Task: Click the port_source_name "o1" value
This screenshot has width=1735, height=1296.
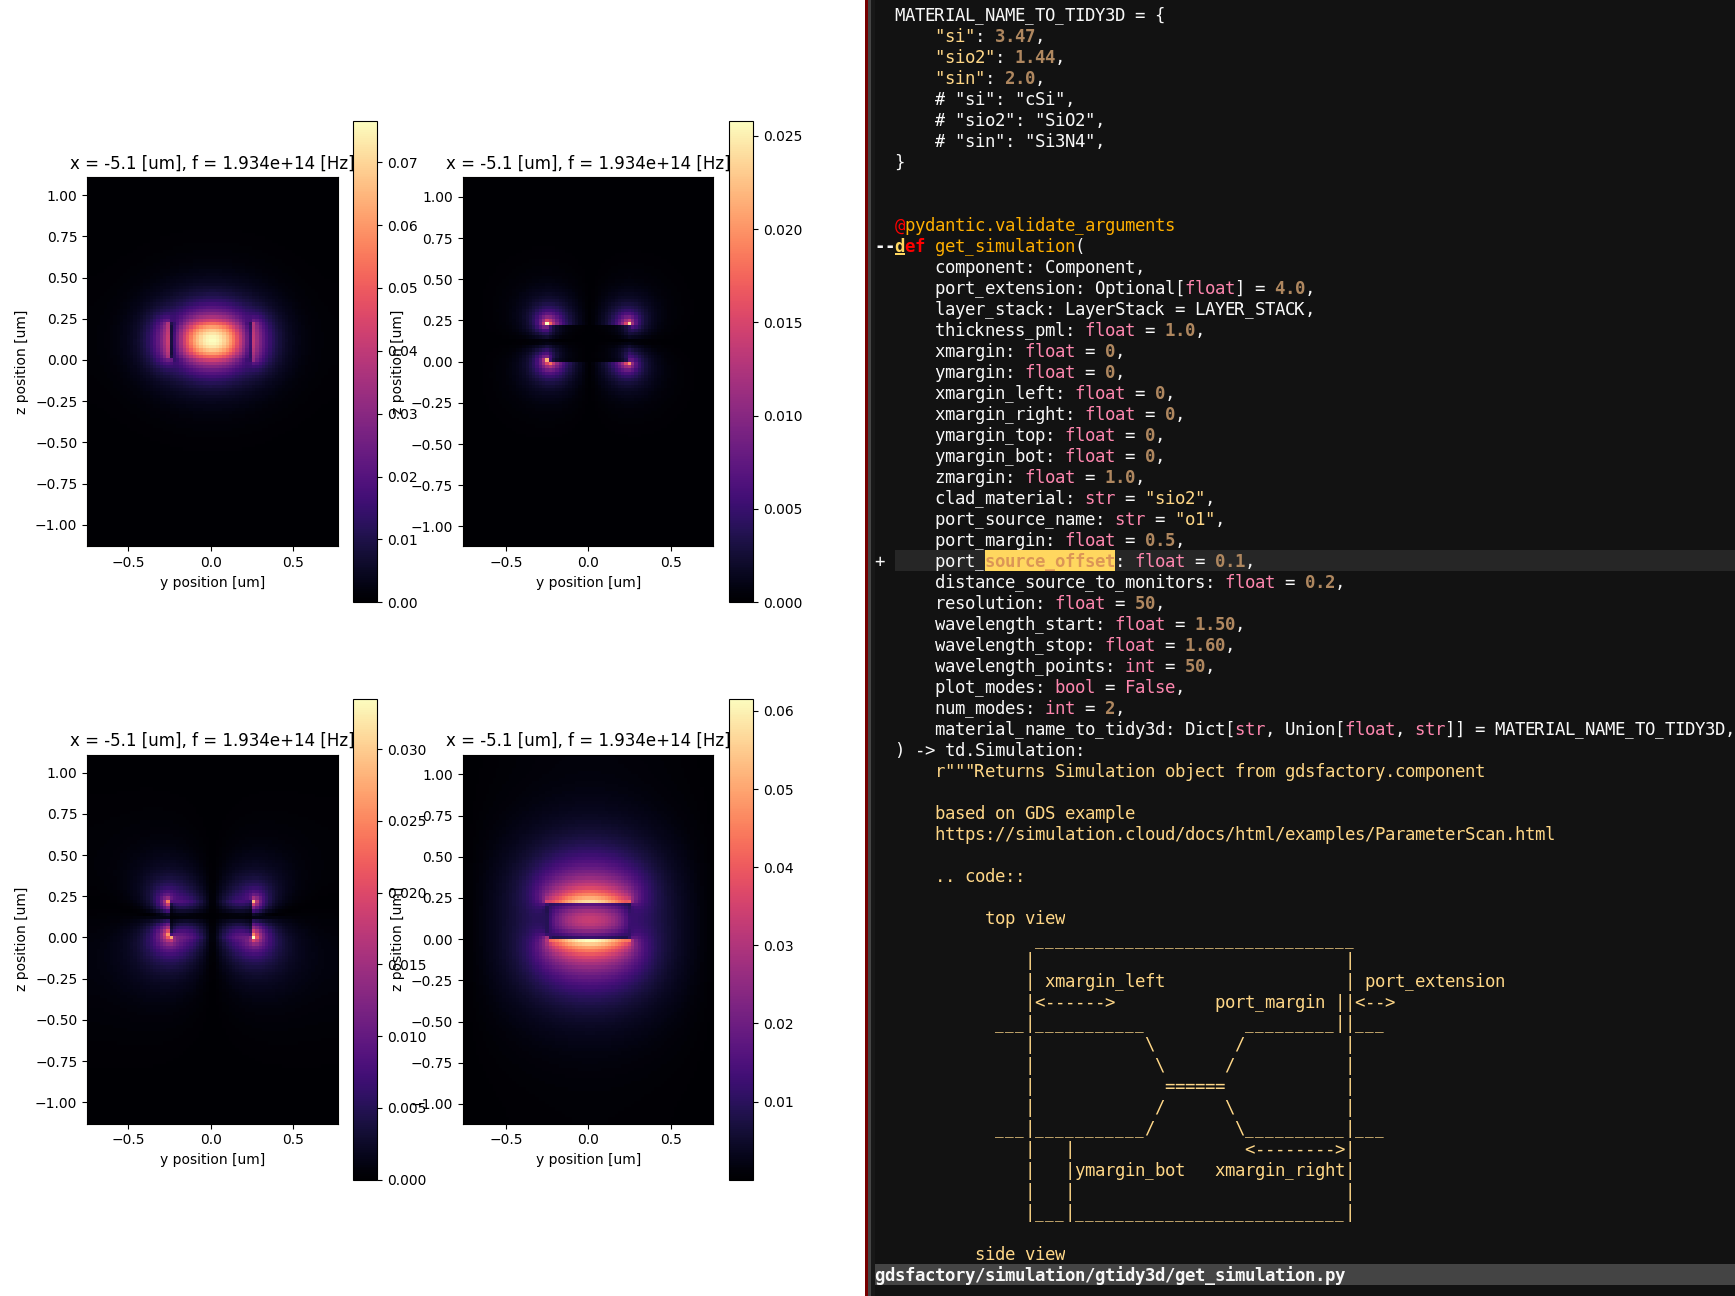Action: (x=1199, y=518)
